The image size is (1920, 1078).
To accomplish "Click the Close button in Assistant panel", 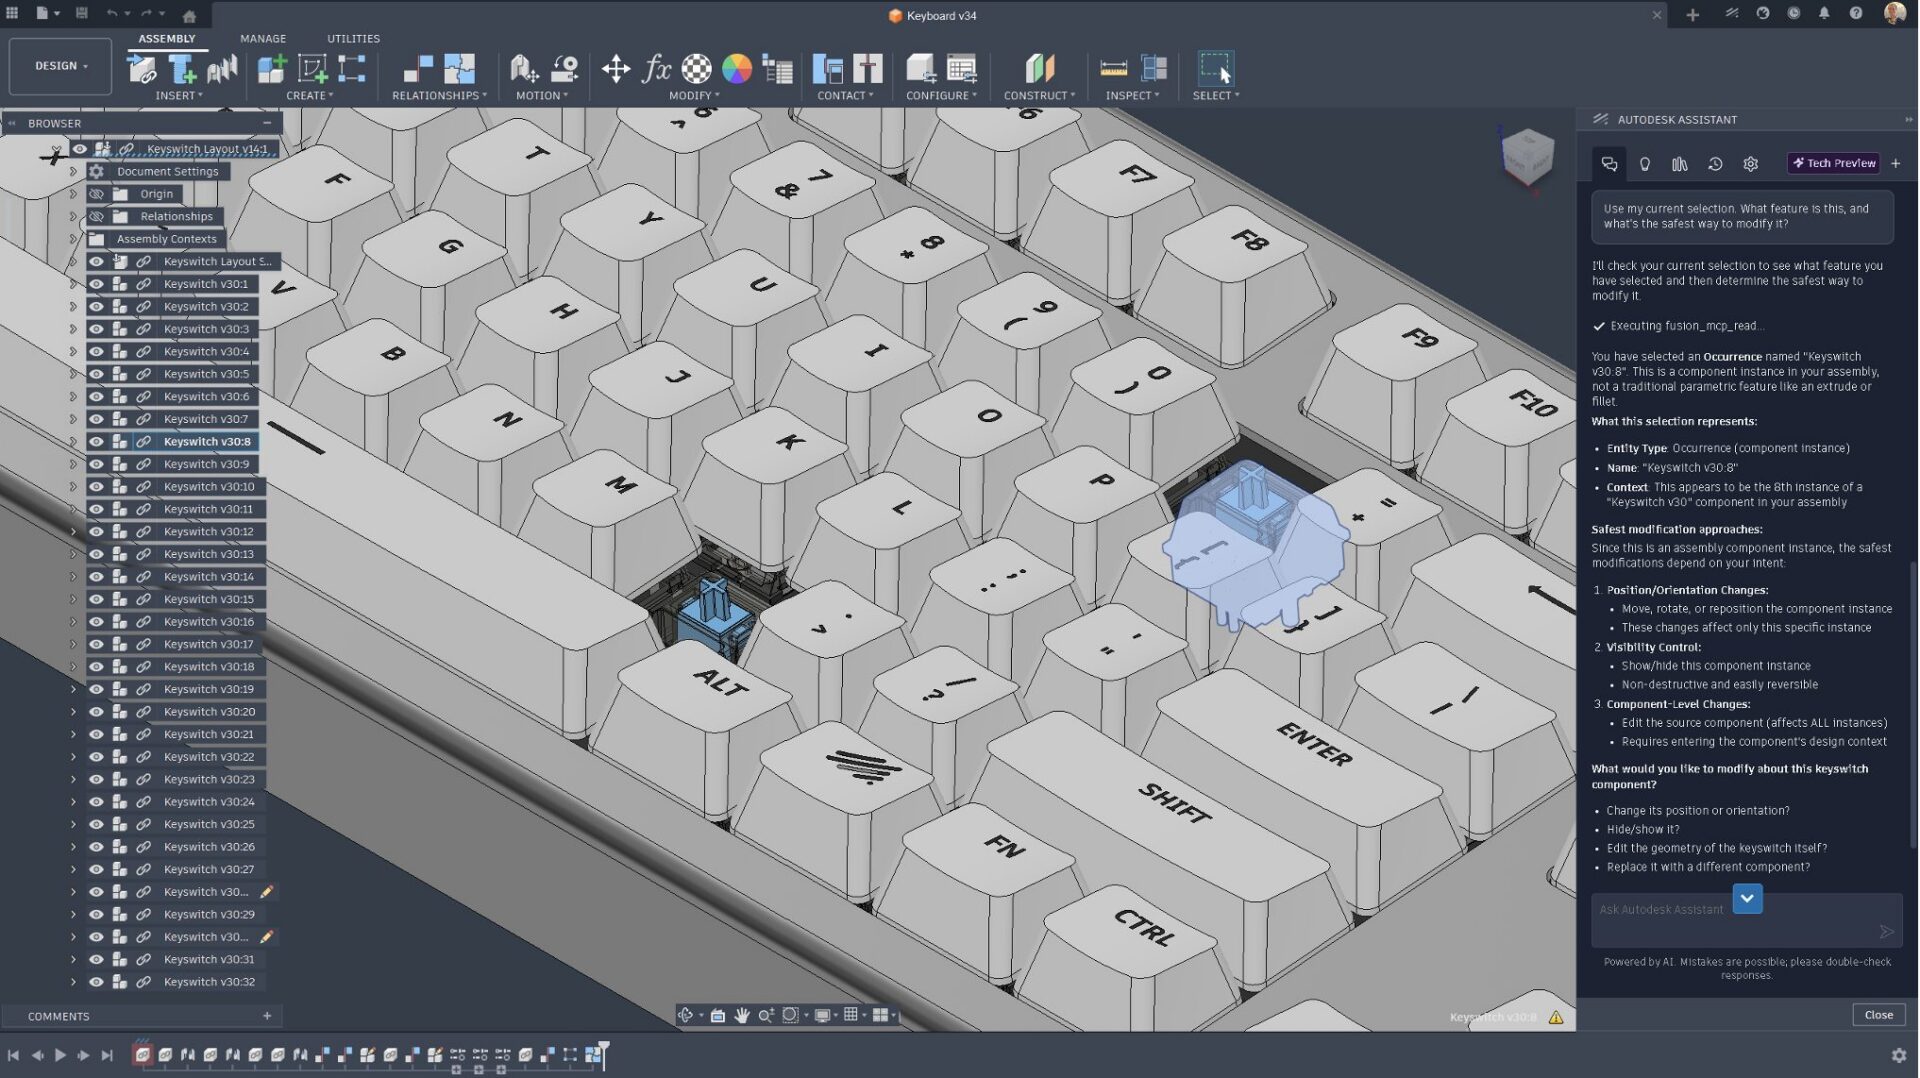I will (1878, 1015).
